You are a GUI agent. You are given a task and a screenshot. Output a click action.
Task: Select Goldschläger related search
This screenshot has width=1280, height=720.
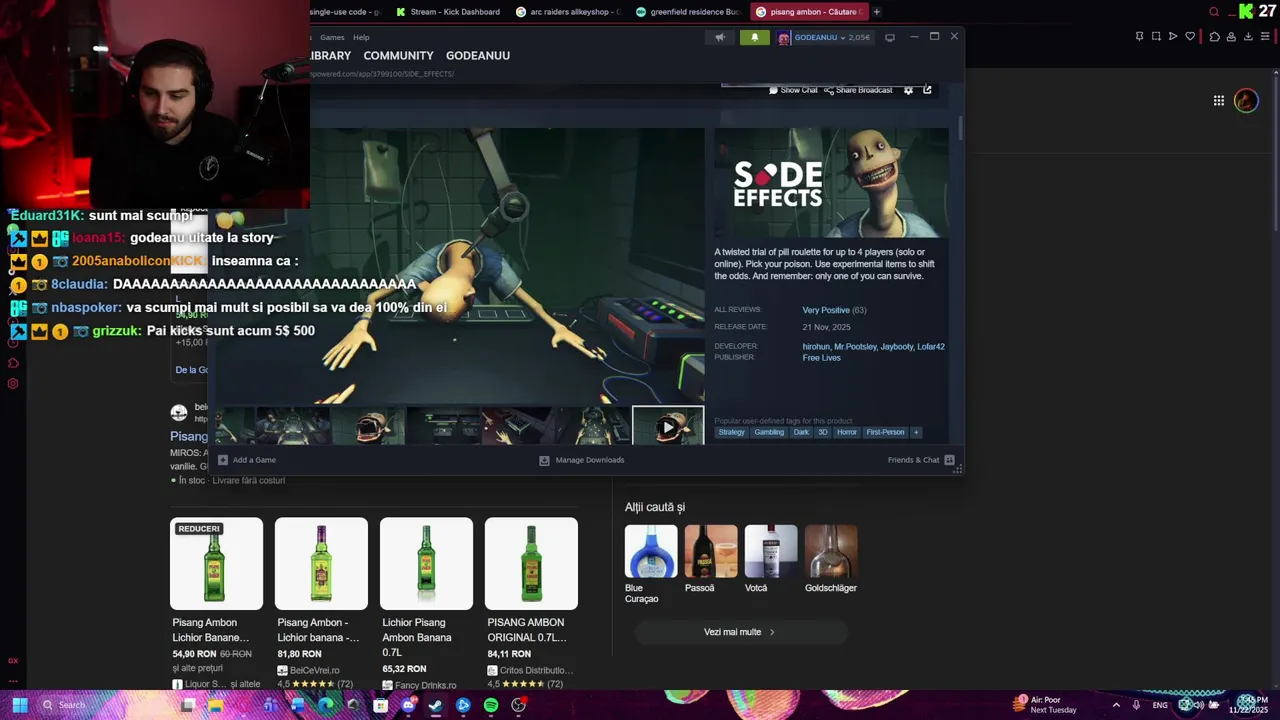click(x=831, y=559)
